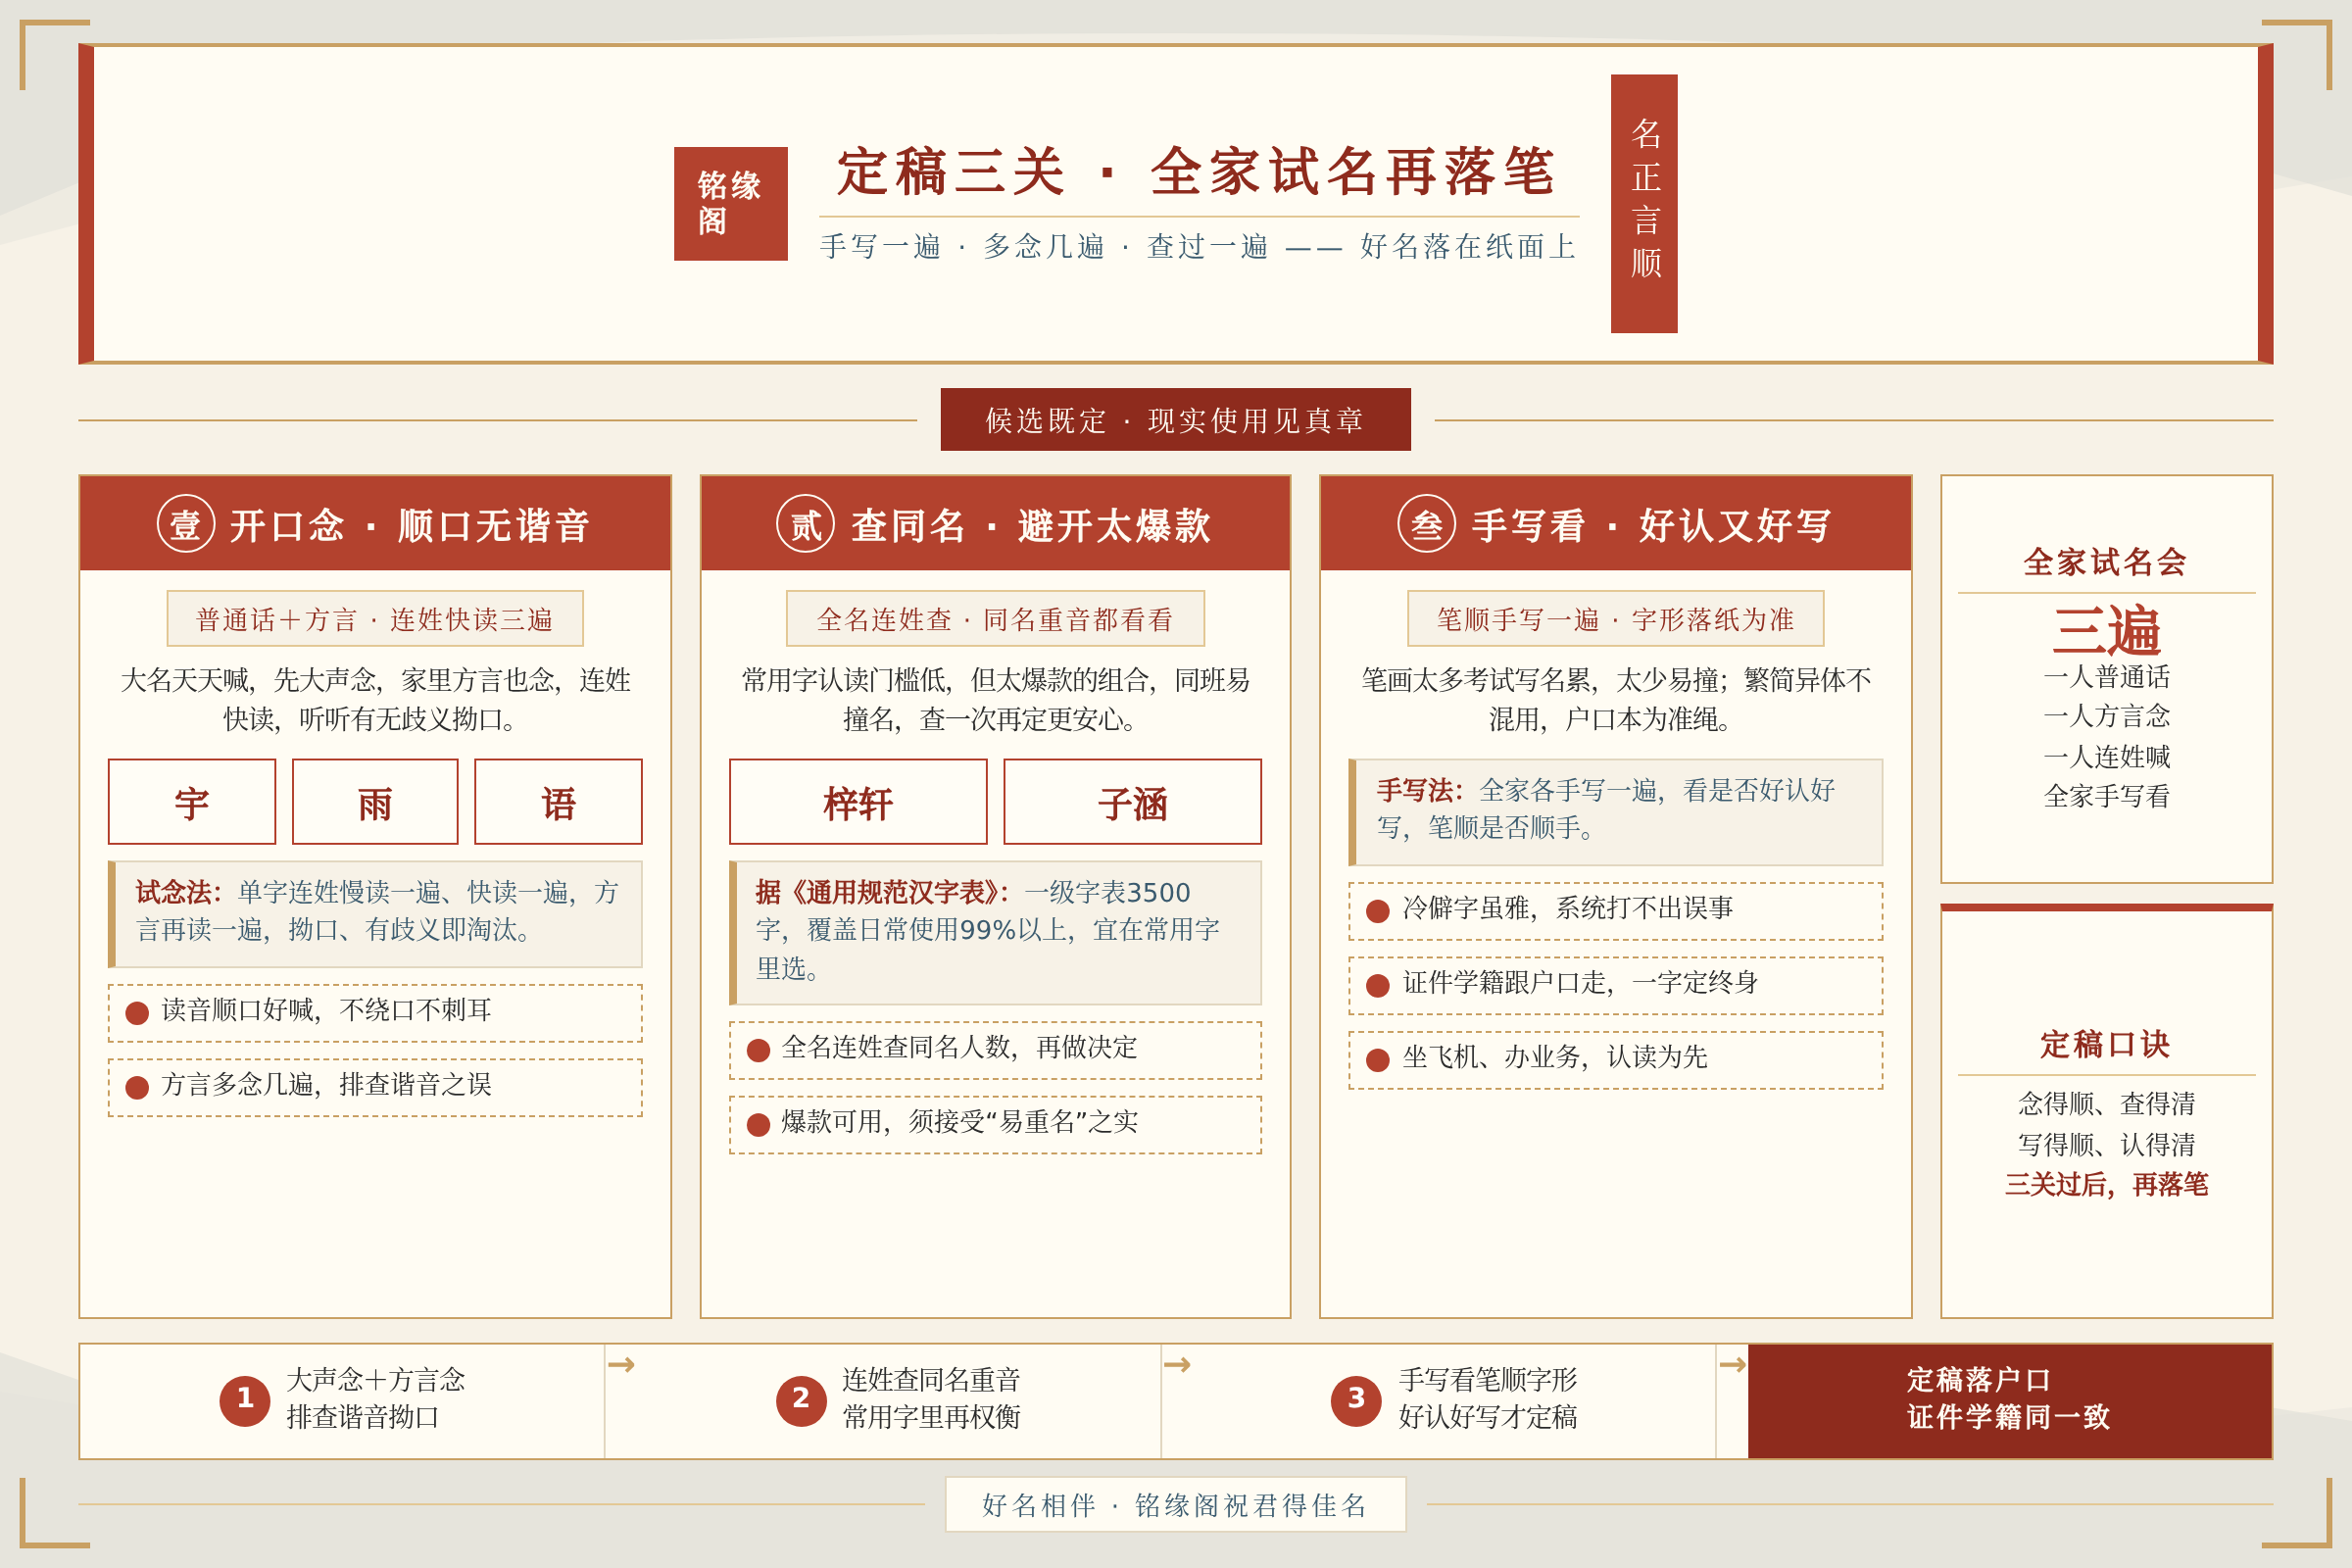This screenshot has height=1568, width=2352.
Task: Click the circled 贰 numeral icon
Action: (x=806, y=523)
